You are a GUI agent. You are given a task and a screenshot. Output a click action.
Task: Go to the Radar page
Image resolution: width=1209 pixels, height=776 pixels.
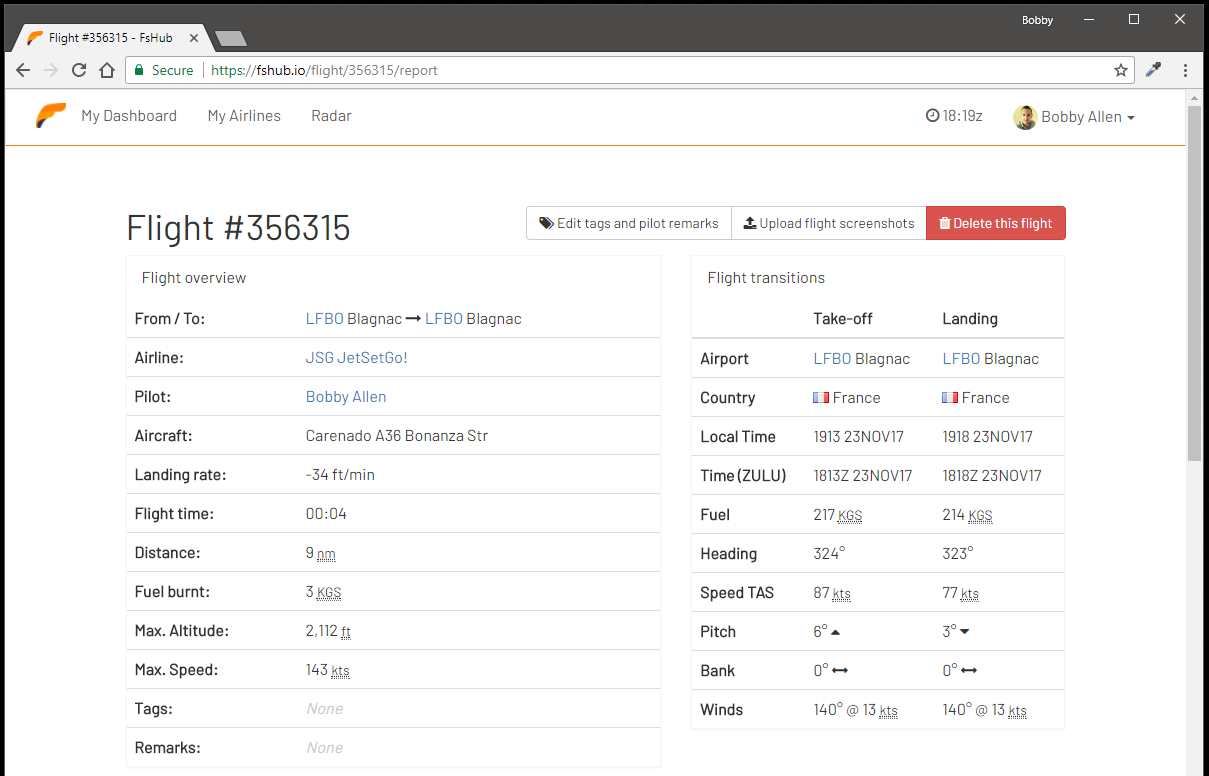point(331,116)
